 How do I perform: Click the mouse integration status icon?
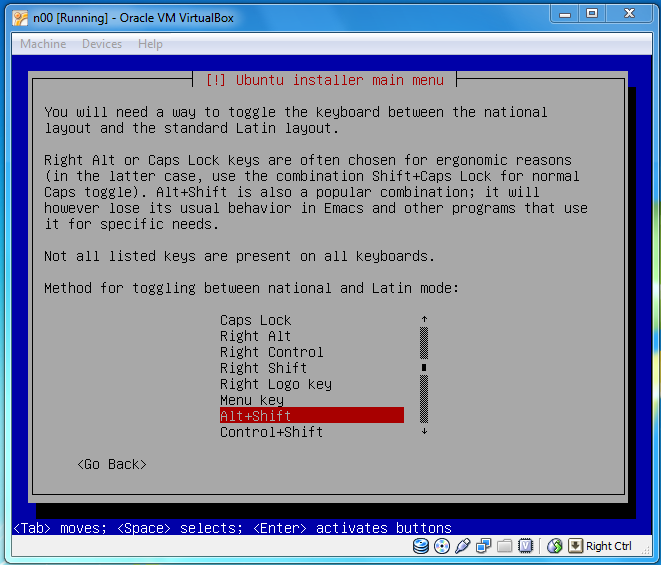555,546
